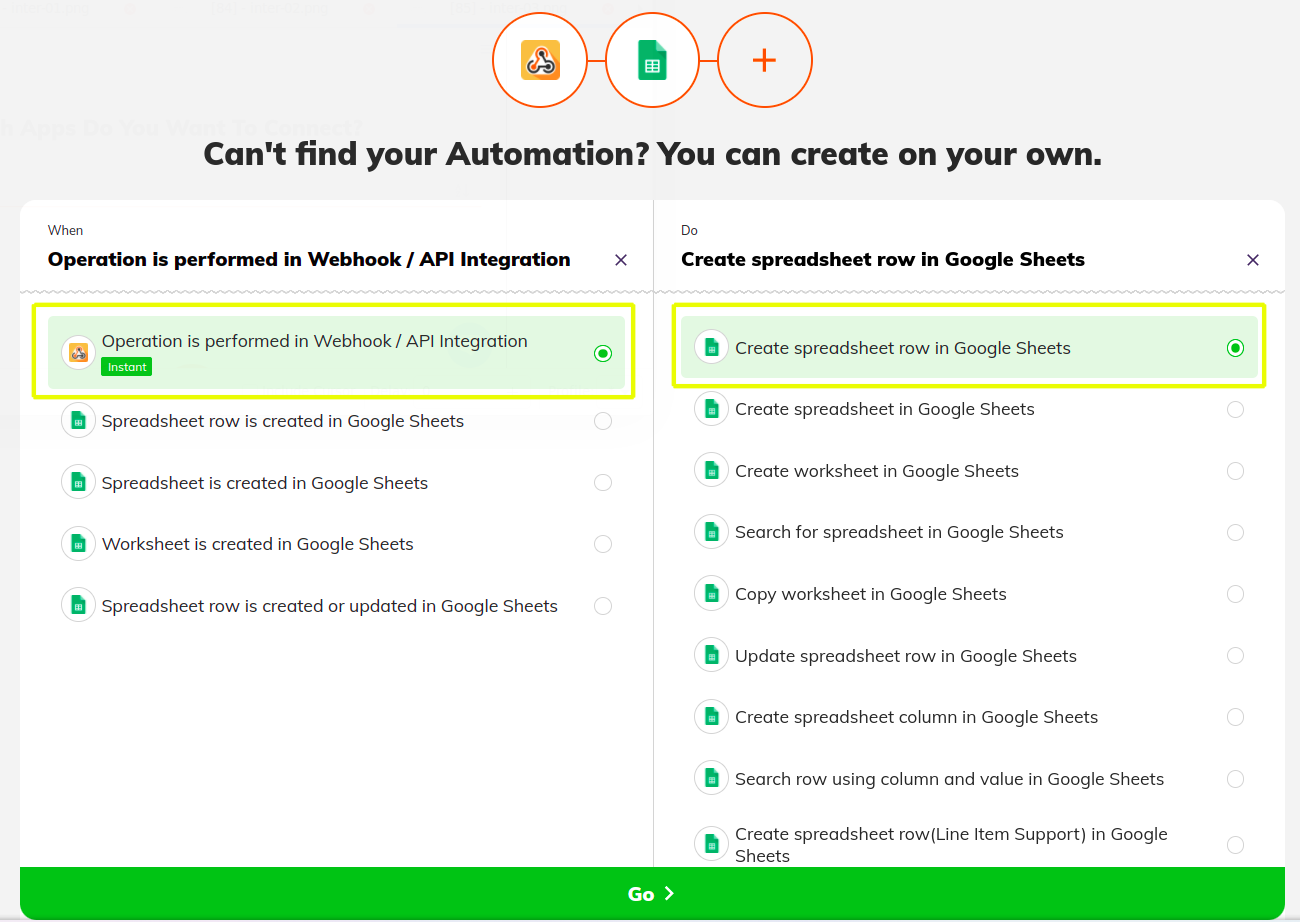Click Sheets icon next to Line Item Support action
The width and height of the screenshot is (1300, 922).
click(712, 844)
